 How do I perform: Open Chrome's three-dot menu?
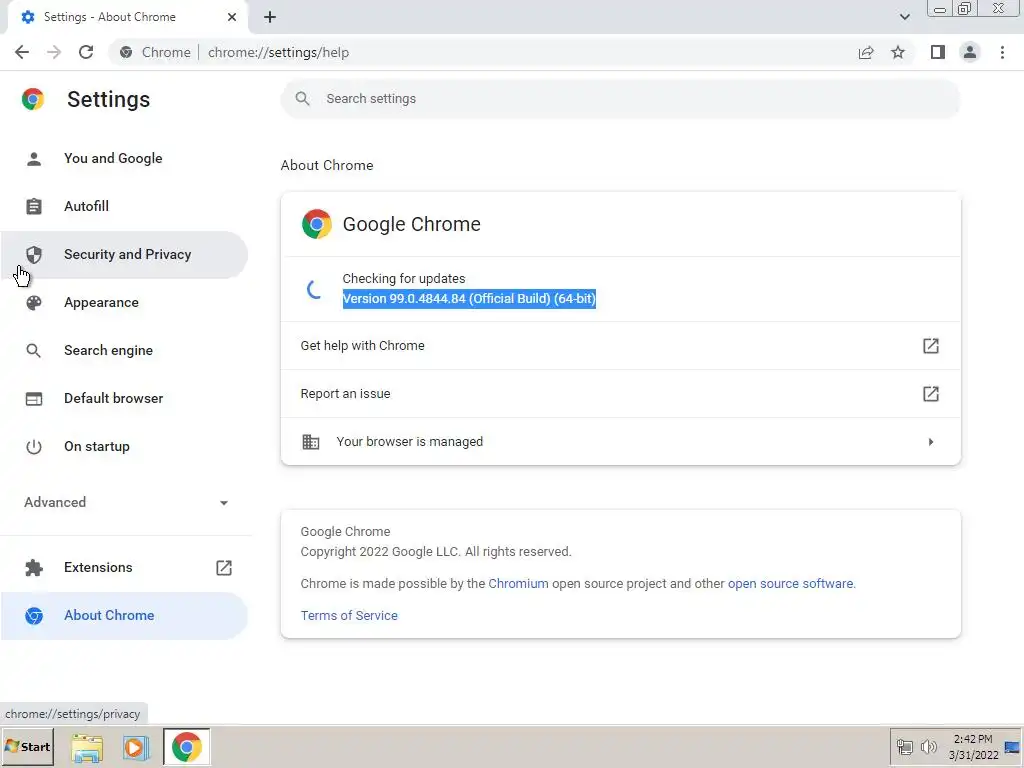click(x=1002, y=52)
